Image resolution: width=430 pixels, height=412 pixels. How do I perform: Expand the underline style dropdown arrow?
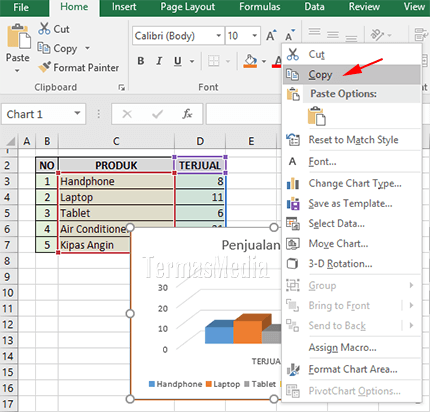pos(192,61)
